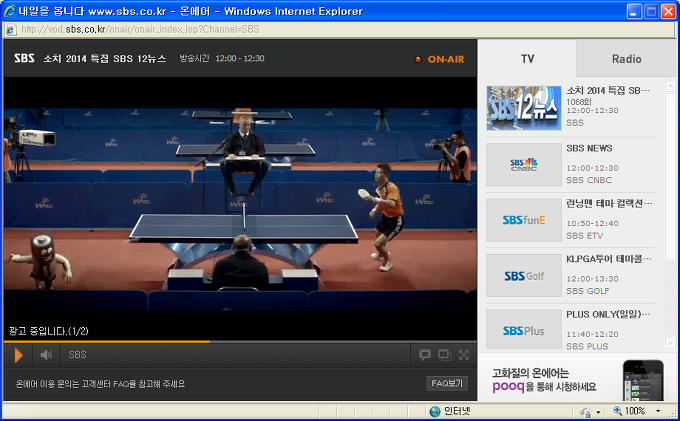
Task: Click the page icon in address bar
Action: [11, 29]
